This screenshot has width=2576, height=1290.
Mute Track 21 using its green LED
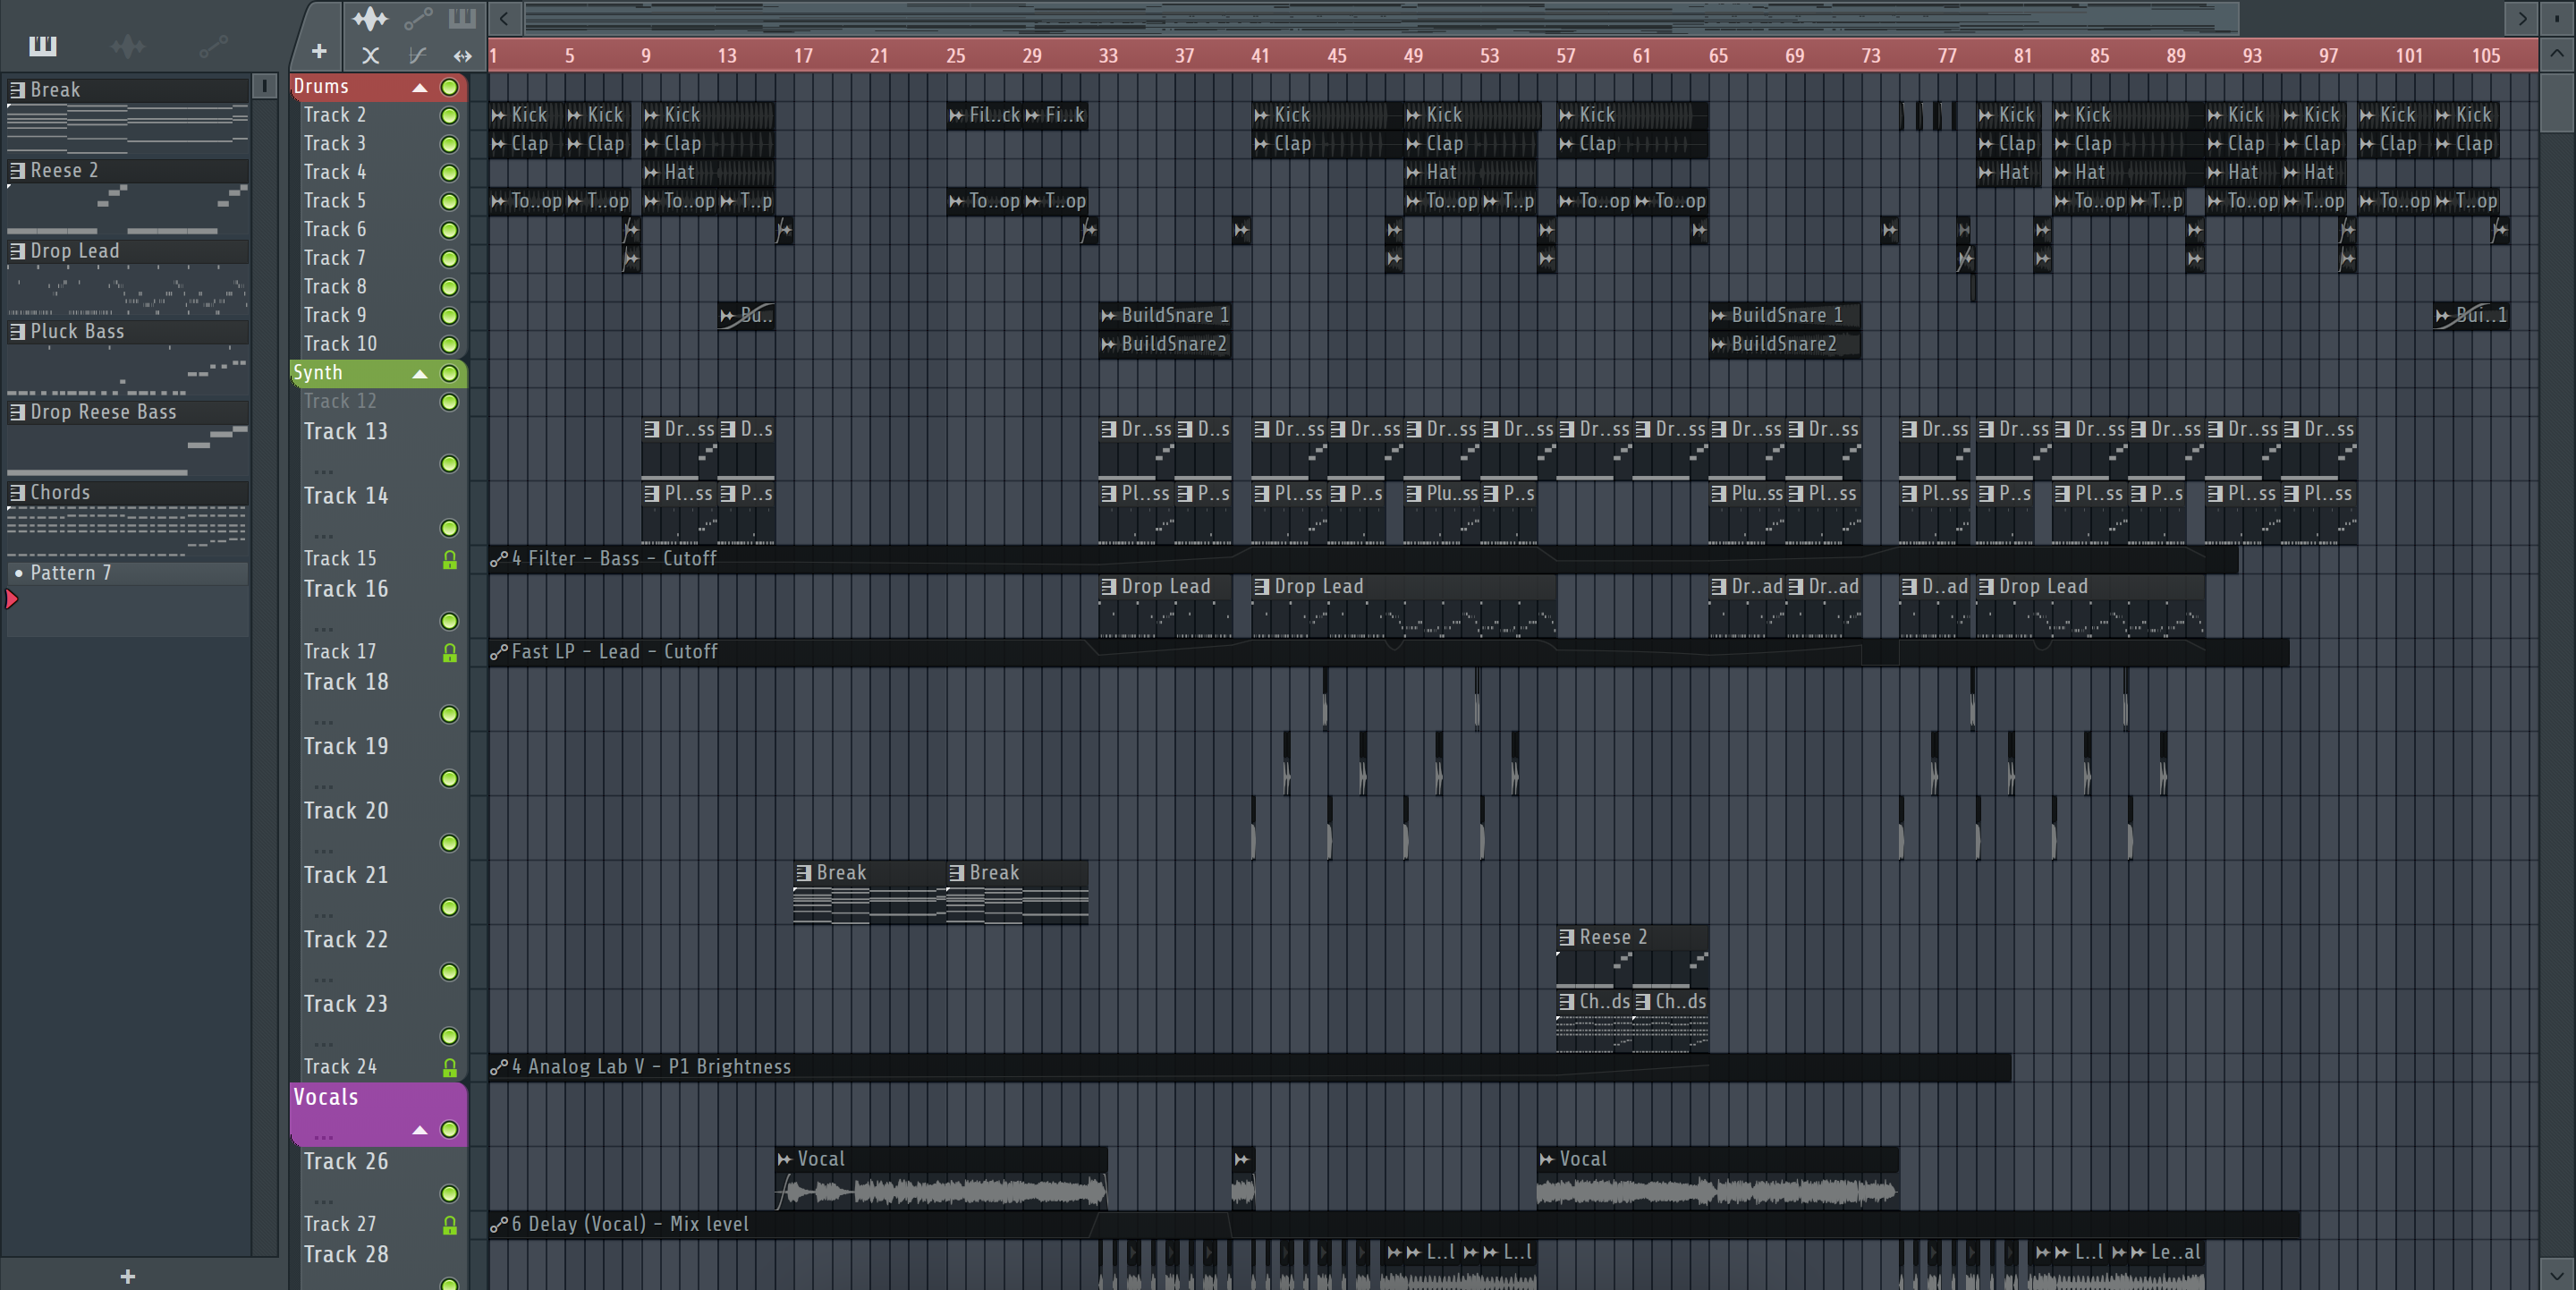pos(450,908)
